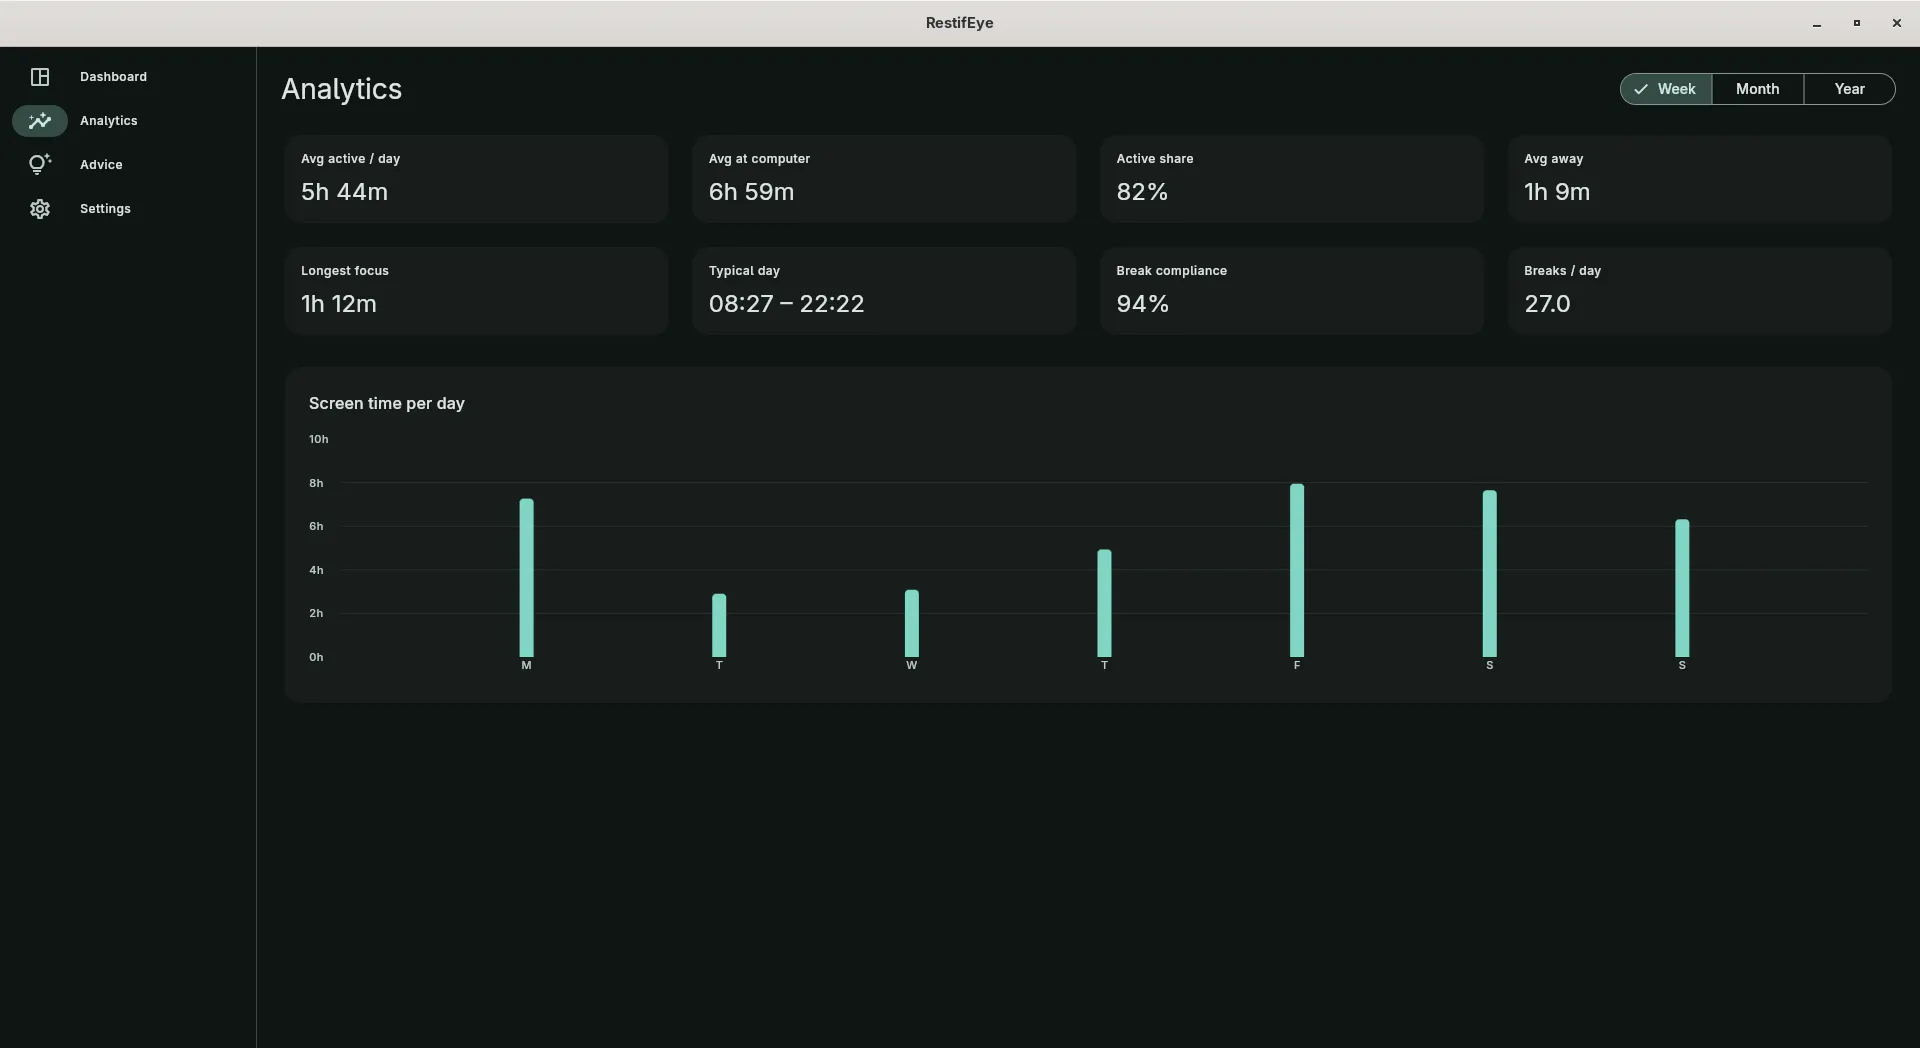
Task: Select the Analytics sidebar label
Action: [109, 121]
